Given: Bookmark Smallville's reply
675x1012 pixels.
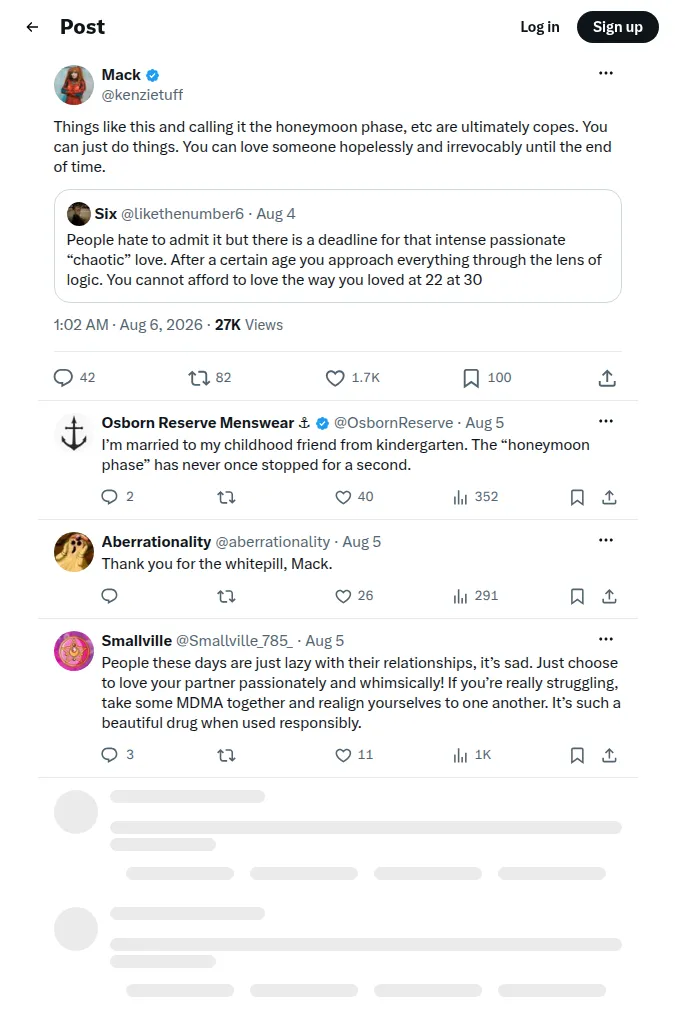Looking at the screenshot, I should point(577,755).
